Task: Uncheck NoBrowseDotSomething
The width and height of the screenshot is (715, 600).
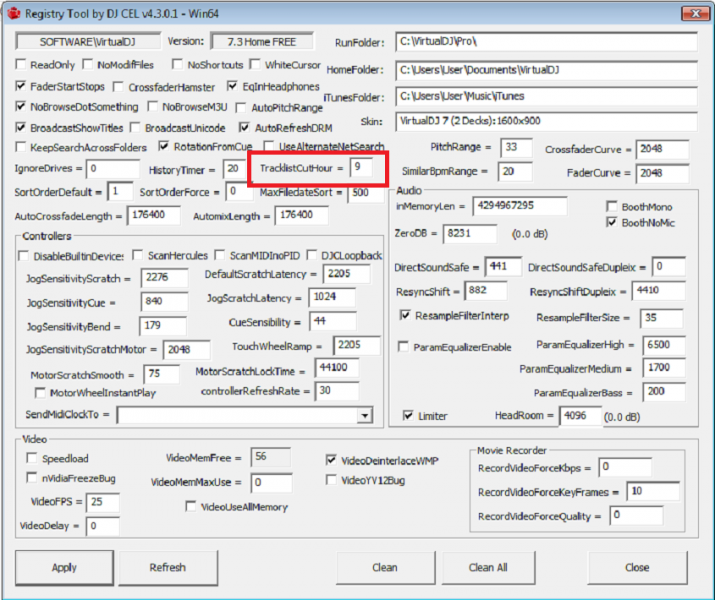Action: pyautogui.click(x=21, y=106)
